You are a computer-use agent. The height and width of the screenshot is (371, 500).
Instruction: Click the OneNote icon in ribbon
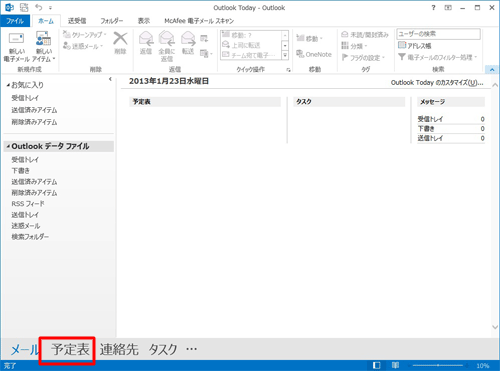pos(300,54)
